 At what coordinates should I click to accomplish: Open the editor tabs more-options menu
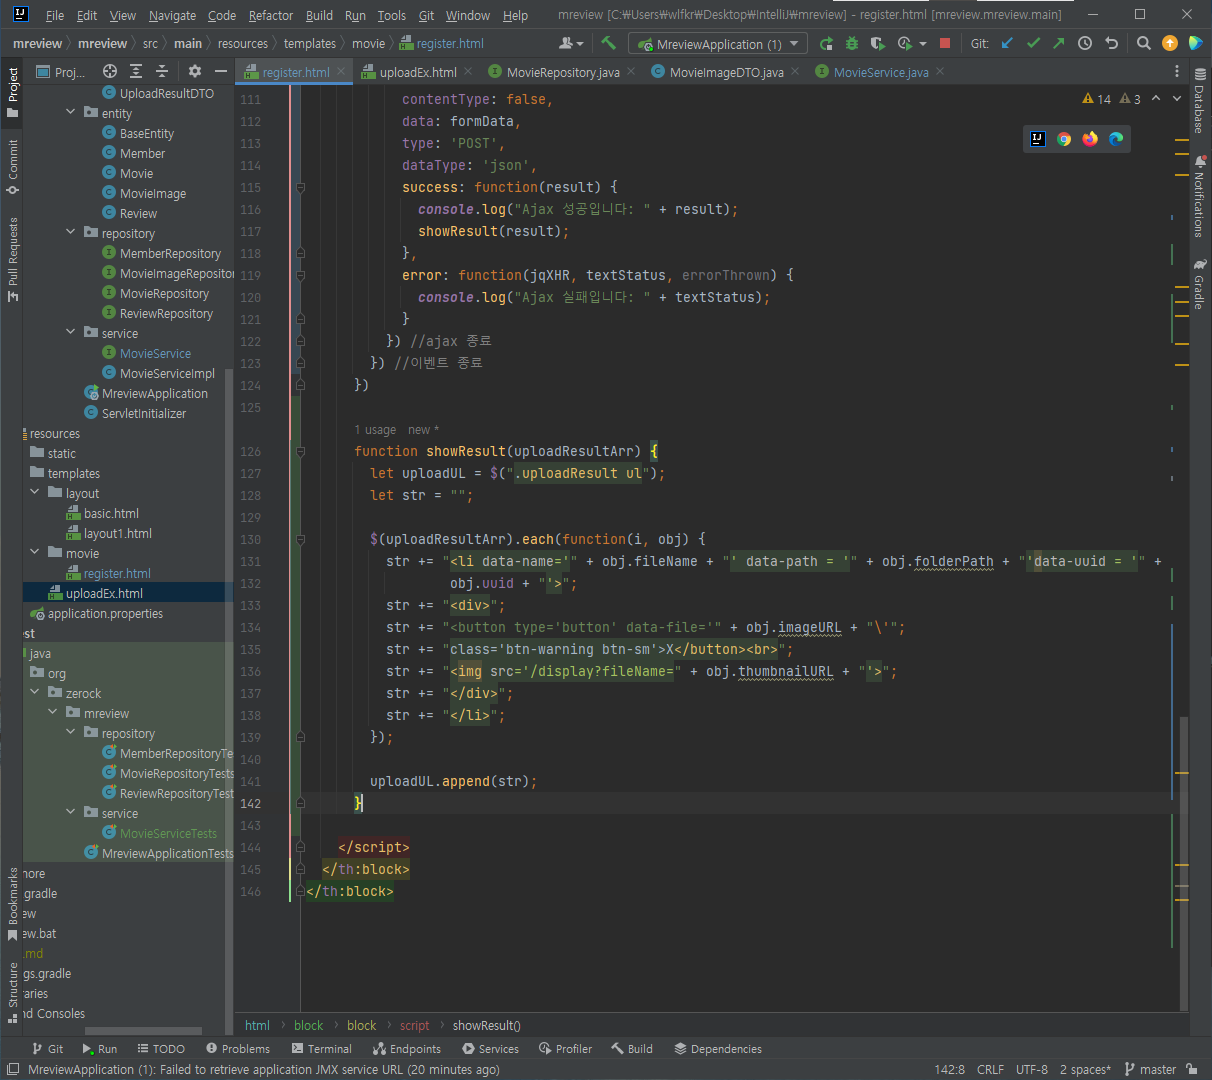click(x=1177, y=72)
